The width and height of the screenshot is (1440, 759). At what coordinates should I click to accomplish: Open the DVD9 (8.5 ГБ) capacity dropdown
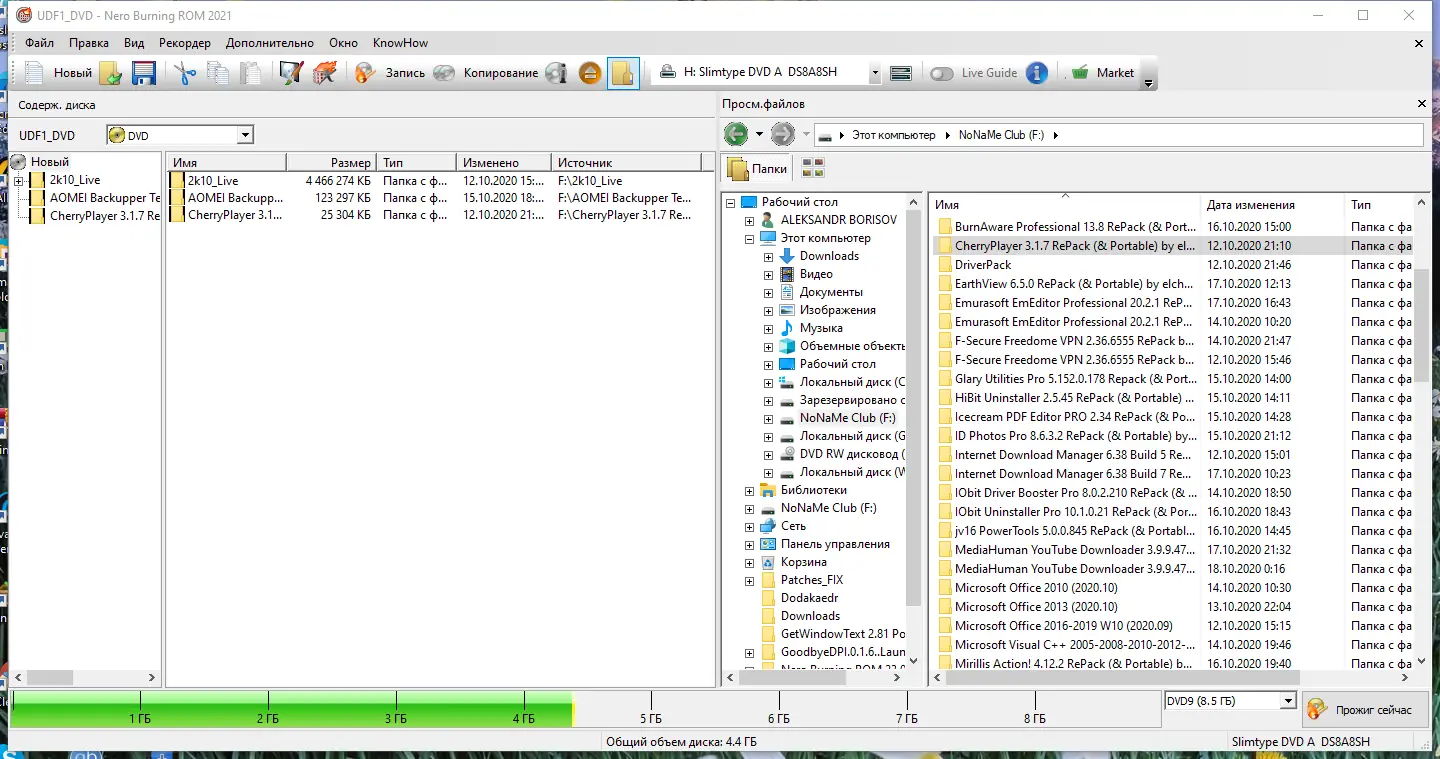(x=1230, y=701)
